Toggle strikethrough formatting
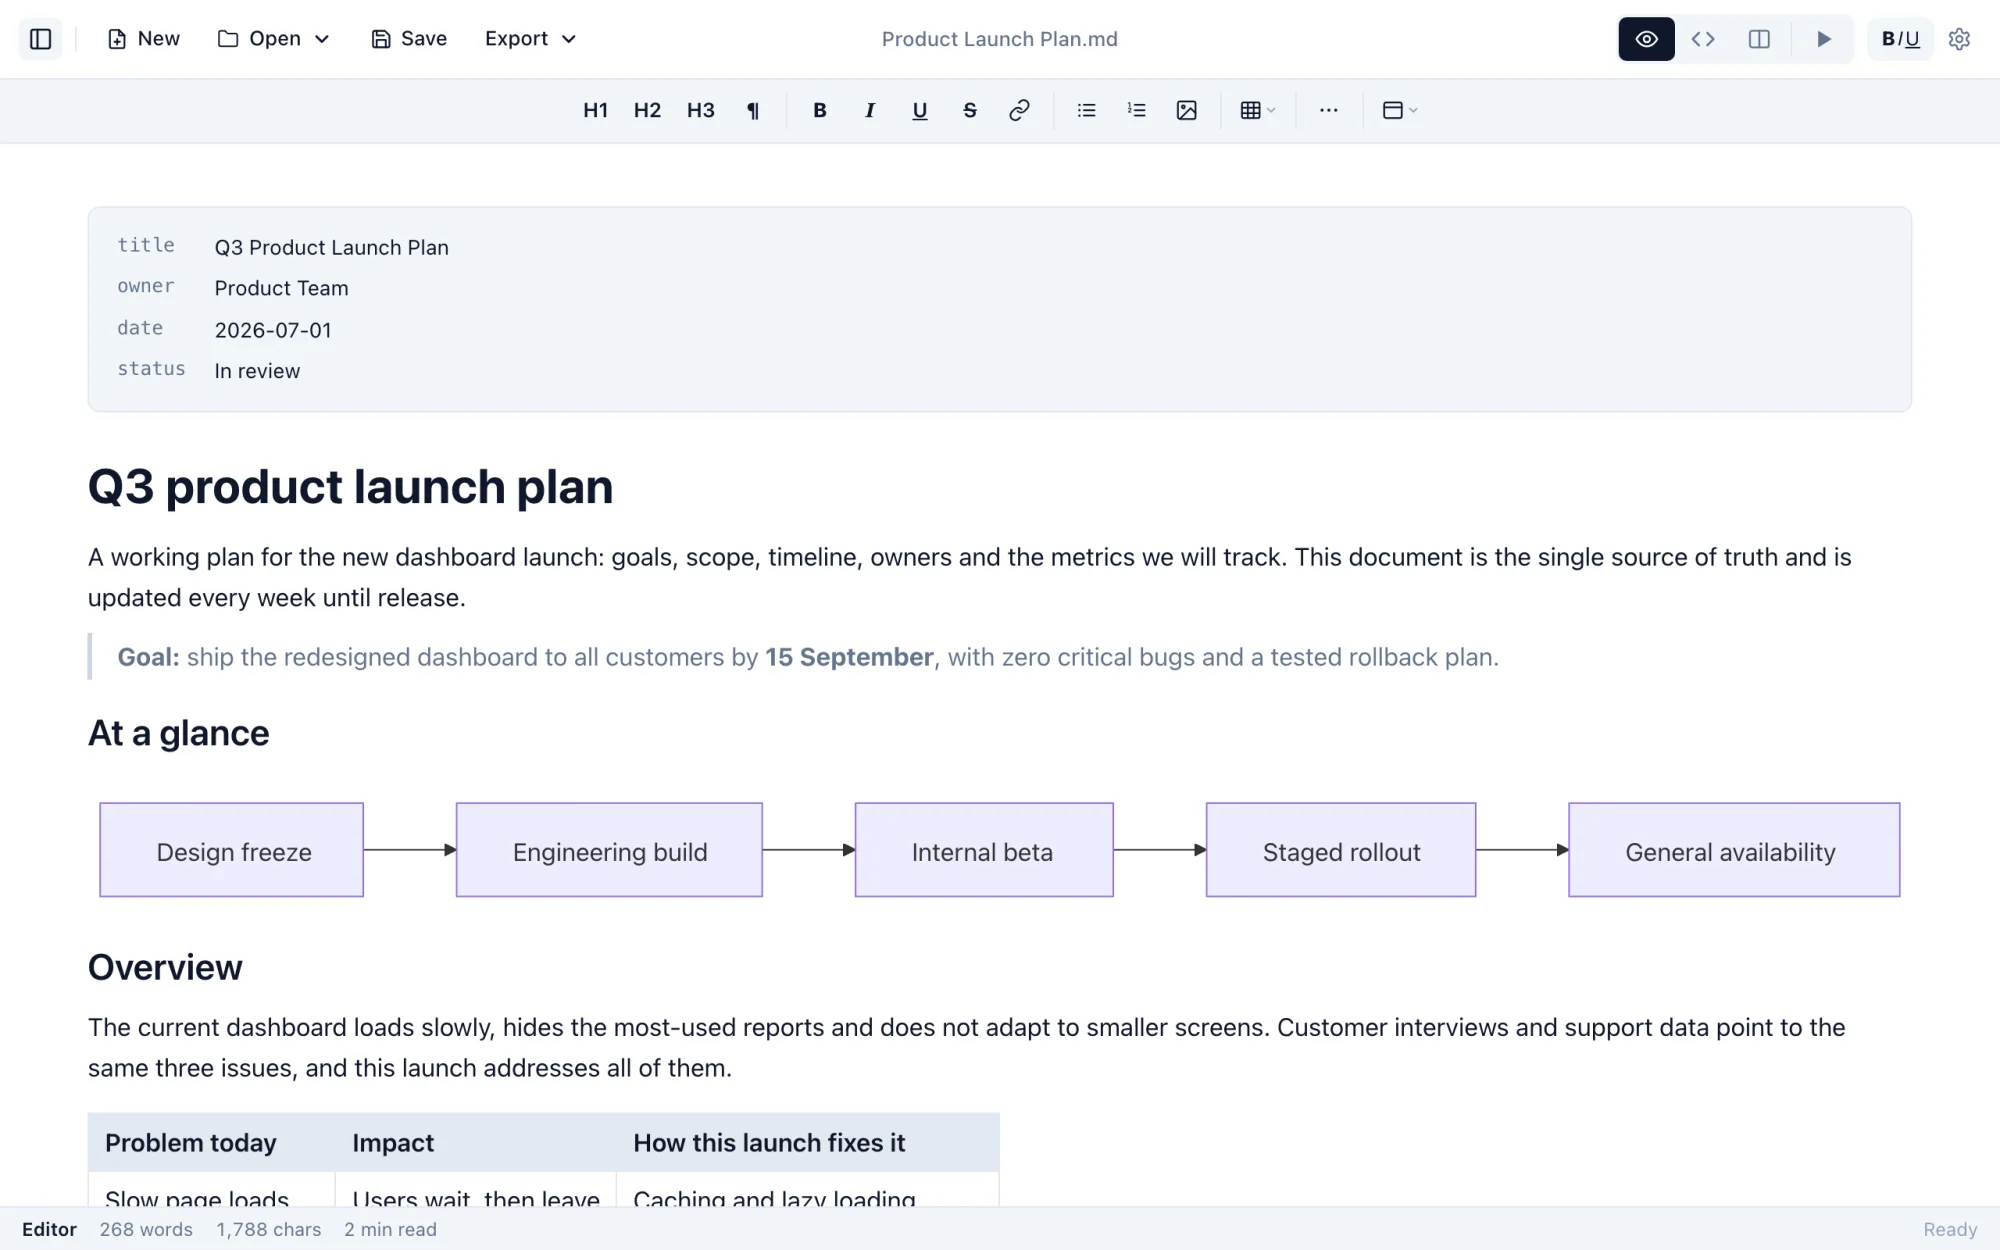The height and width of the screenshot is (1250, 2000). pos(969,110)
